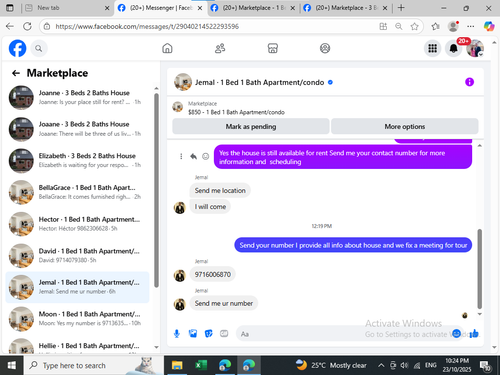Switch to Messenger | Facebook tab
Viewport: 500px width, 375px height.
[160, 8]
